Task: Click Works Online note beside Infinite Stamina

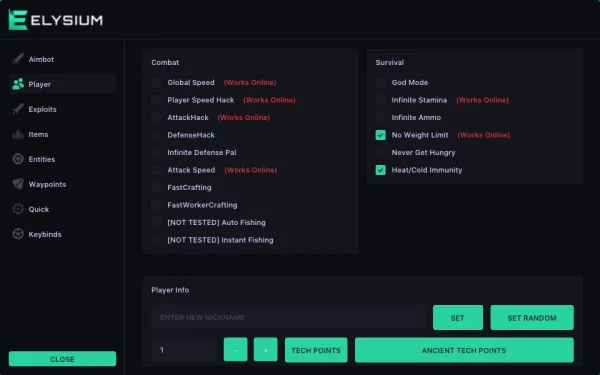Action: (x=483, y=100)
